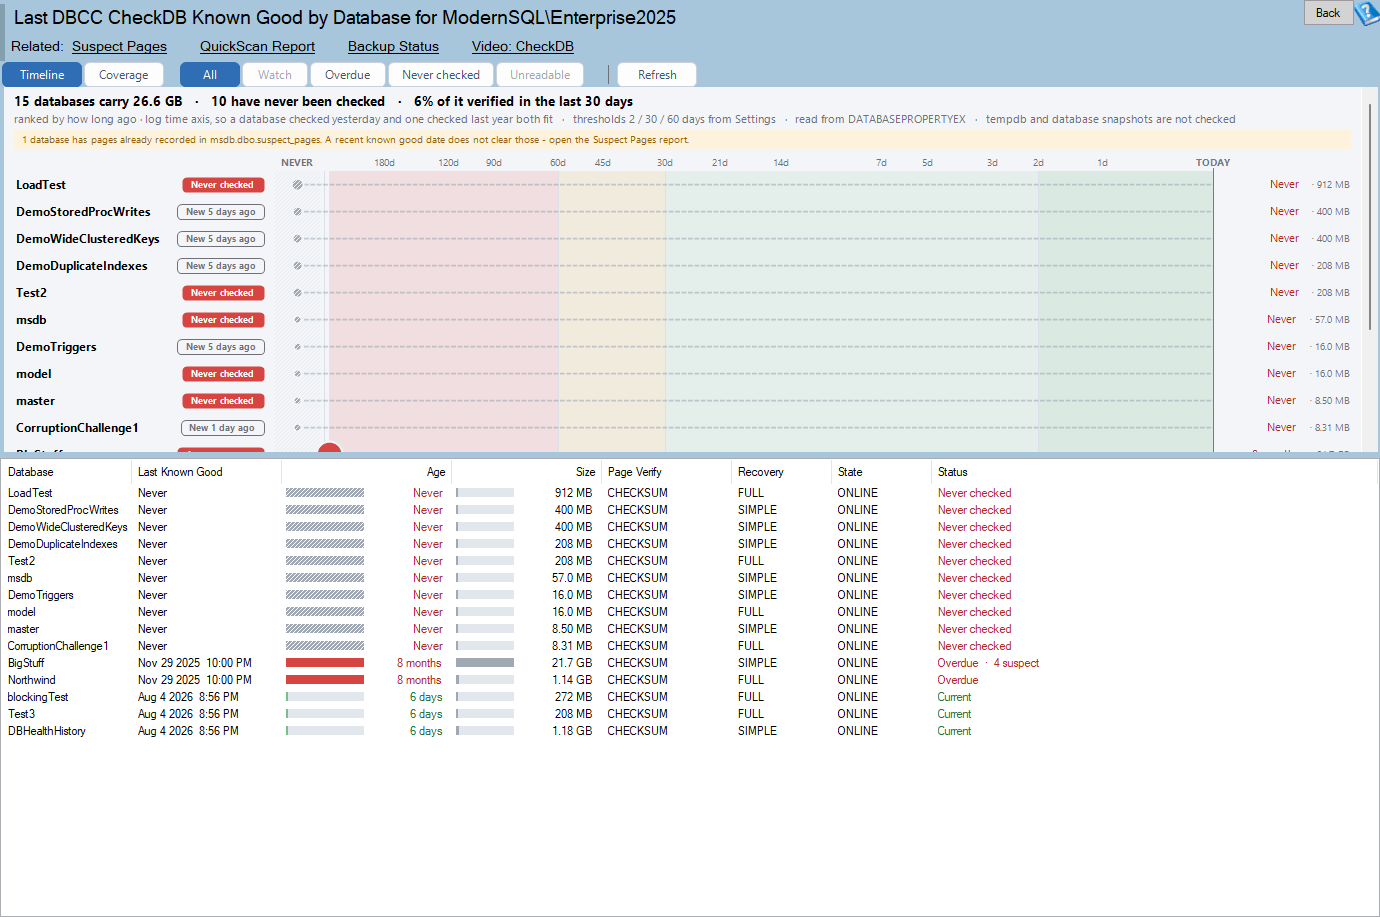This screenshot has height=917, width=1380.
Task: Click the '4 suspect' status for BigStuff
Action: [x=1016, y=663]
